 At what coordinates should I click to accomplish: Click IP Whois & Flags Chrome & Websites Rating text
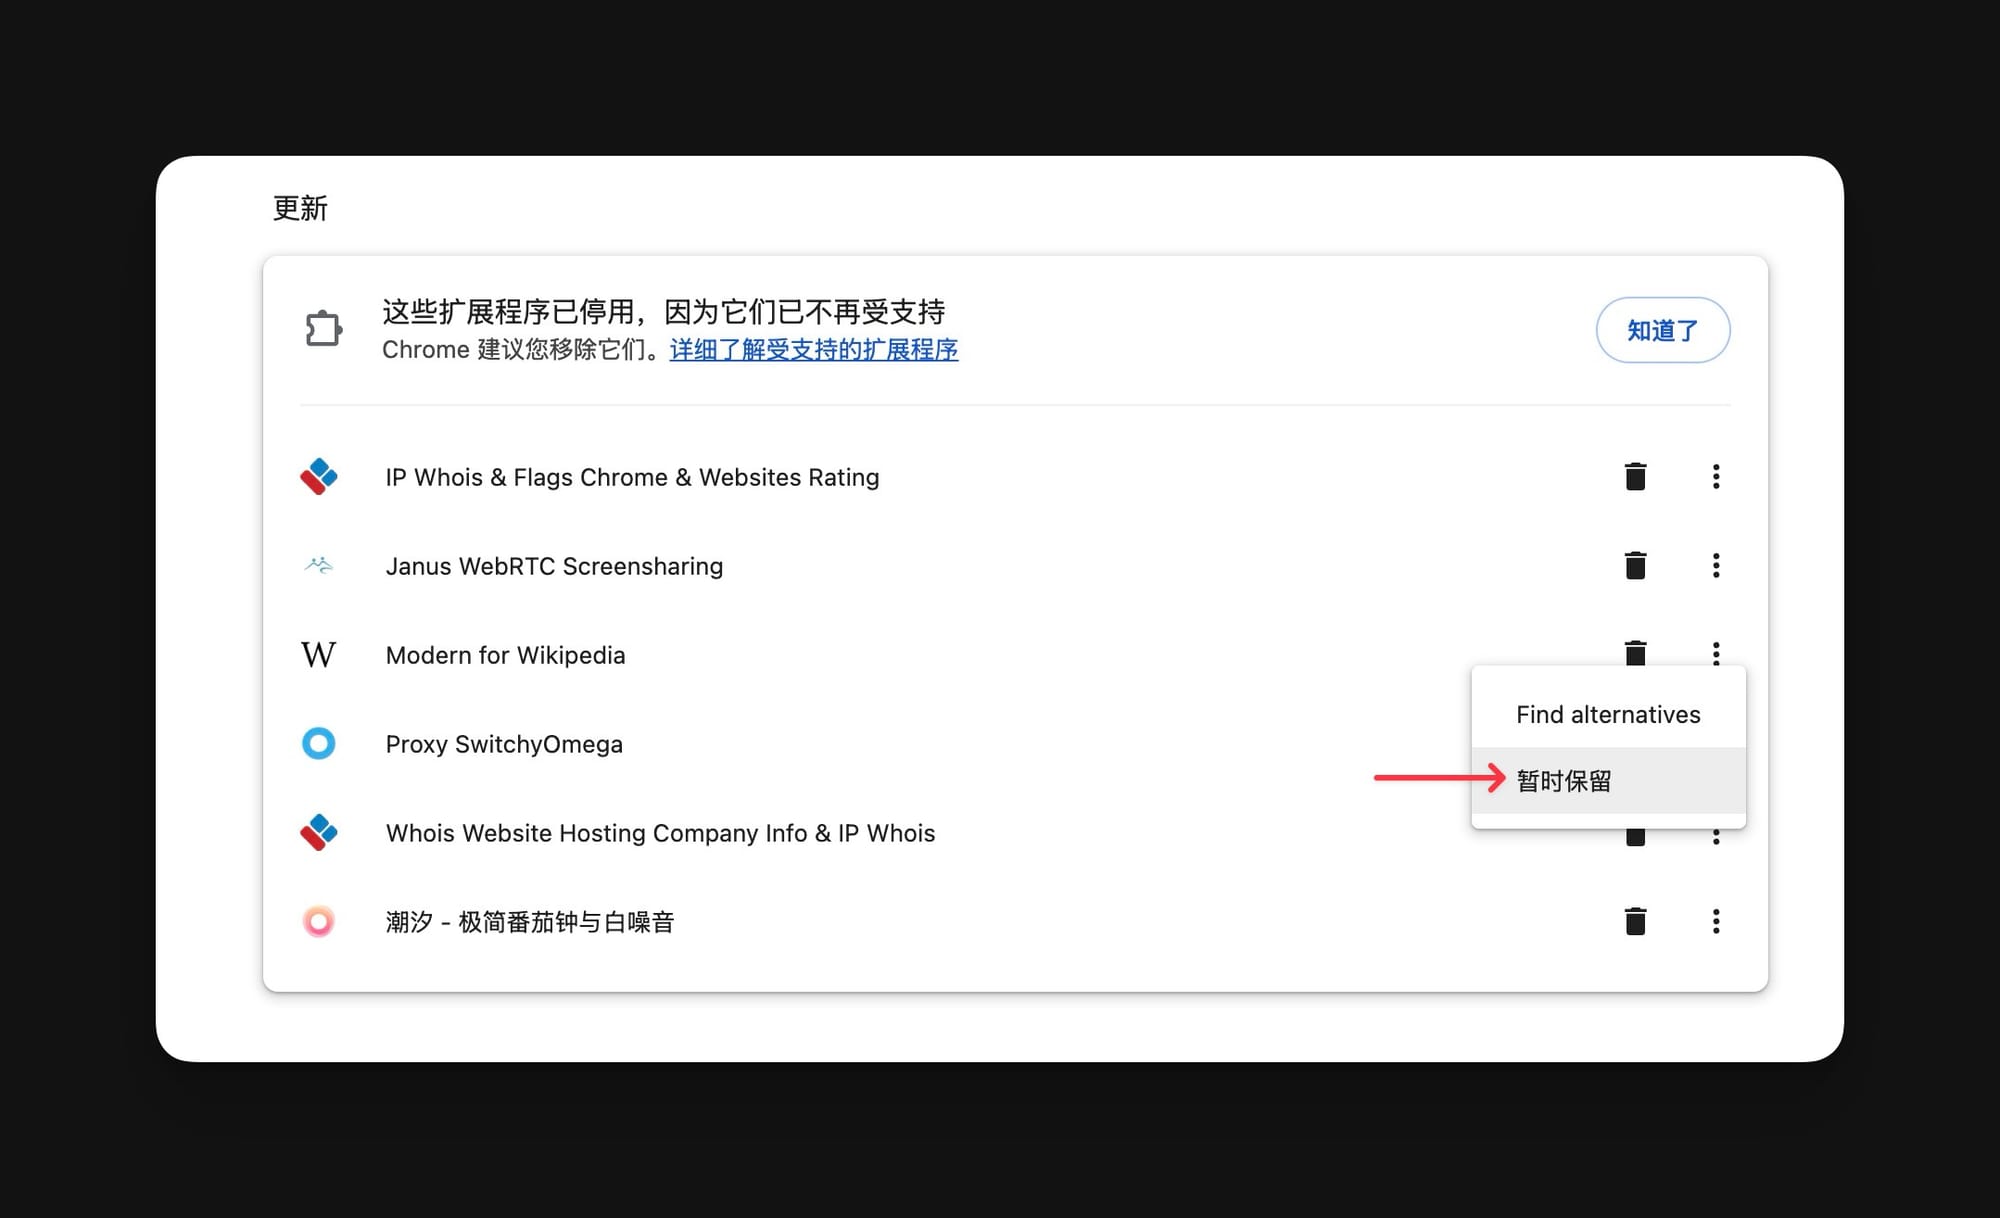coord(632,477)
